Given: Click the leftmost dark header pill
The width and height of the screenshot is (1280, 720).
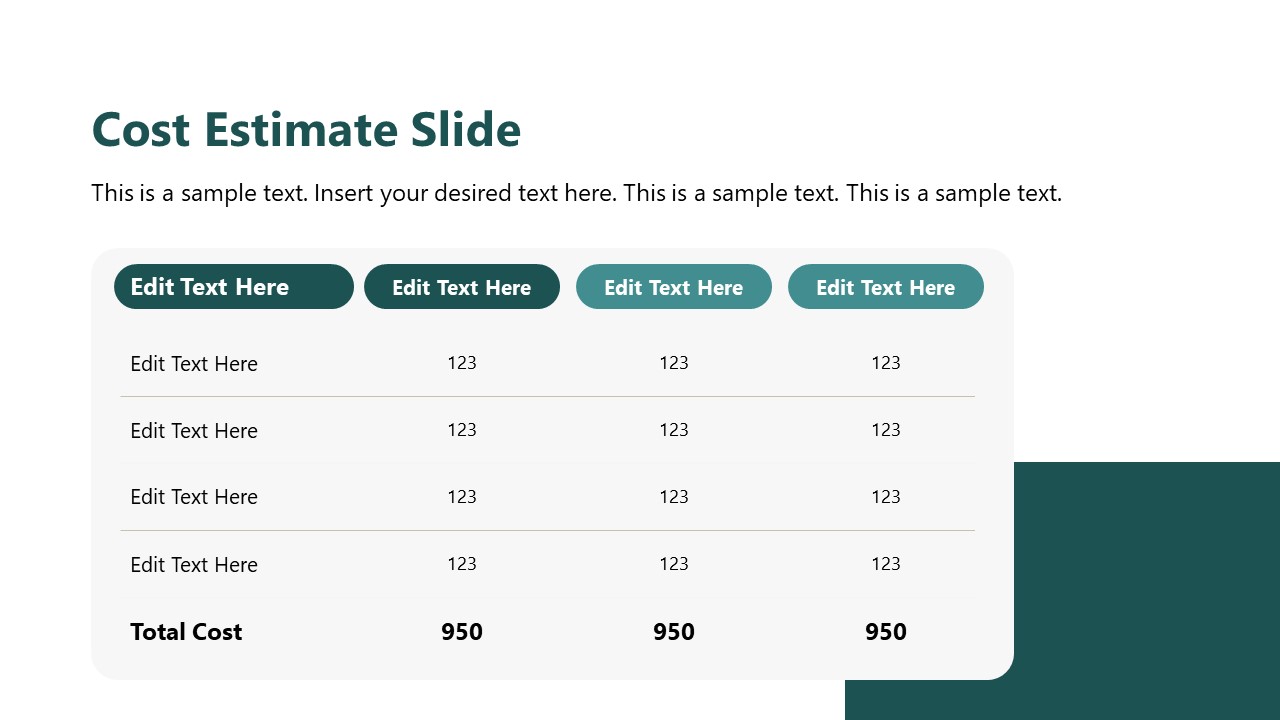Looking at the screenshot, I should [234, 287].
